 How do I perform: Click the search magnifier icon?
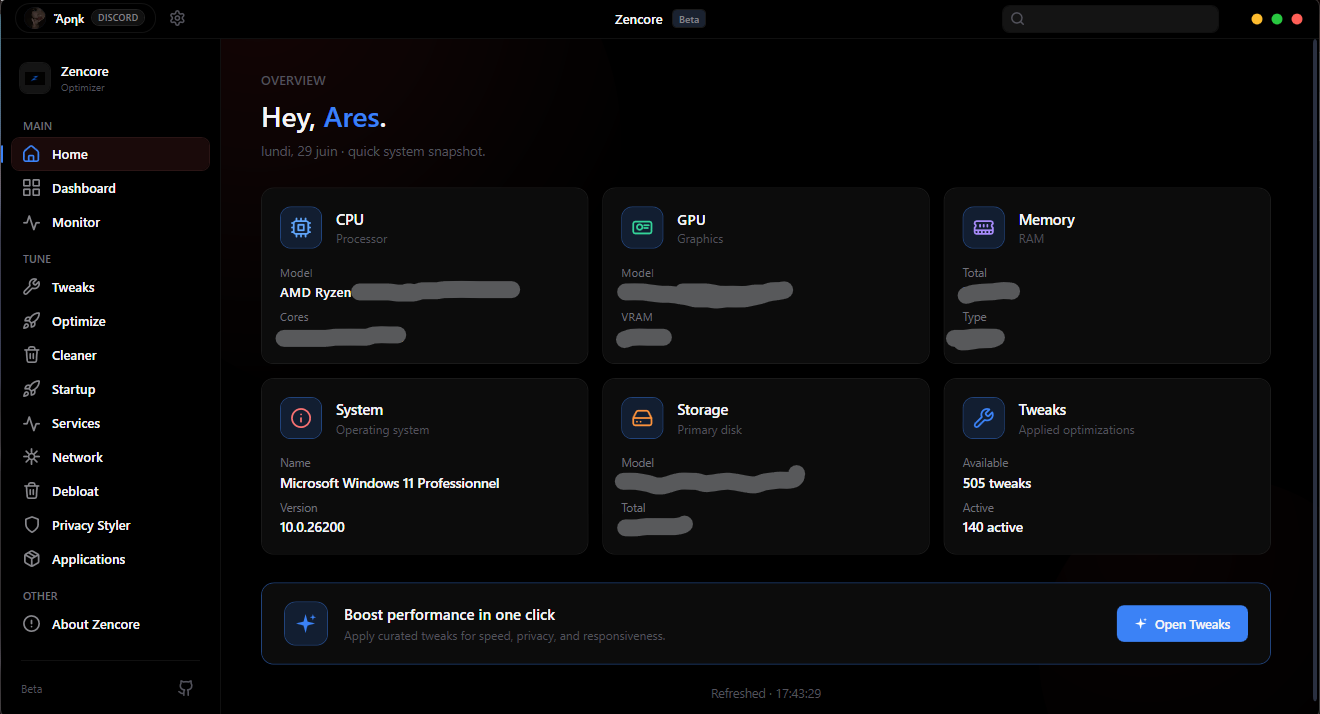pos(1018,19)
